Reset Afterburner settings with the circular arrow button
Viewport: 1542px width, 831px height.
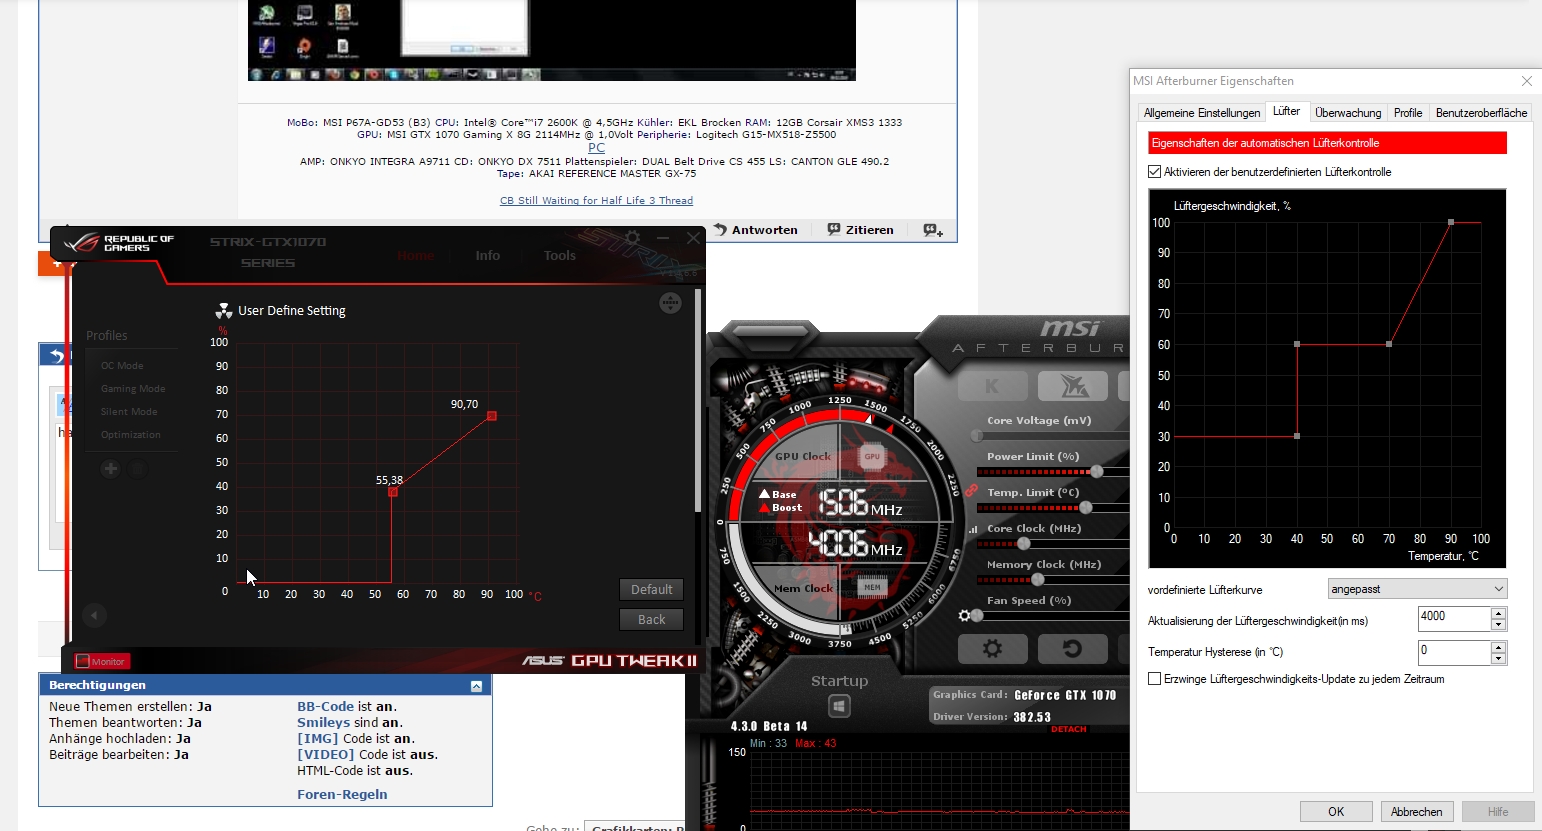(x=1072, y=649)
